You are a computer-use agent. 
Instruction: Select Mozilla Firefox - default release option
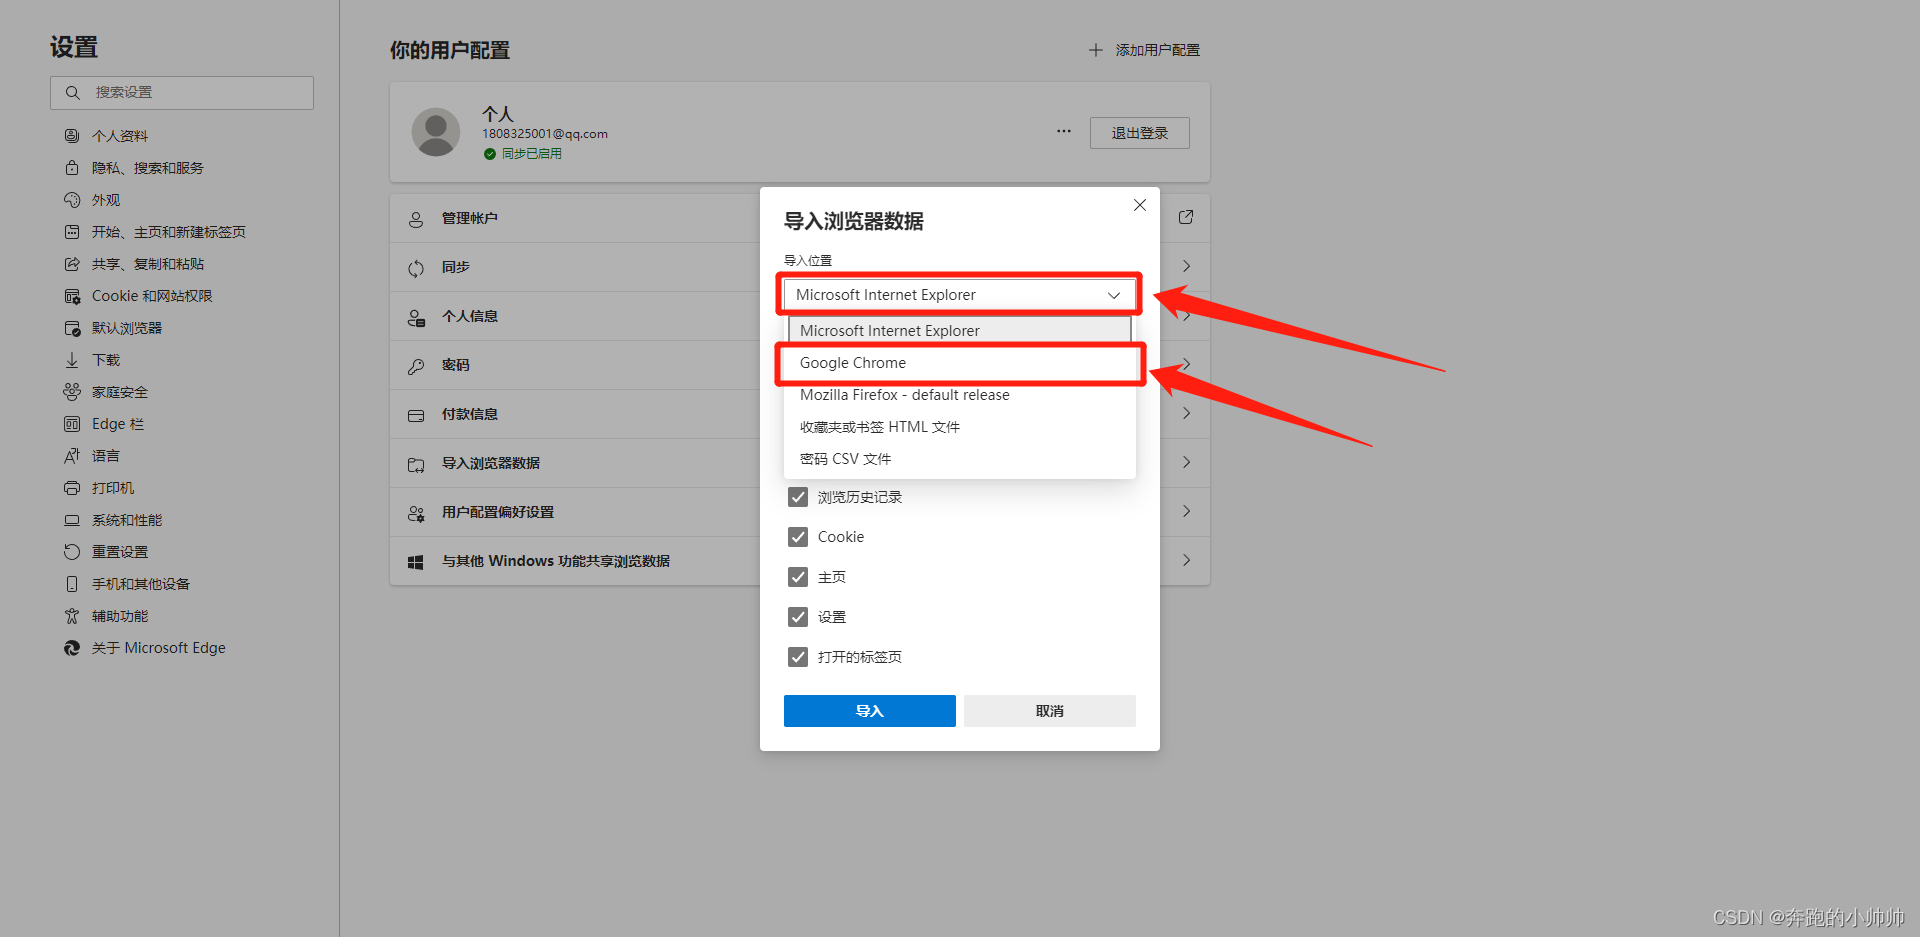point(960,395)
